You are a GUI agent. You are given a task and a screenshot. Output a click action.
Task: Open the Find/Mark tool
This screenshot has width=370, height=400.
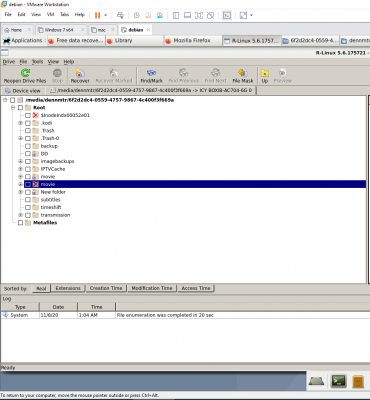coord(151,76)
